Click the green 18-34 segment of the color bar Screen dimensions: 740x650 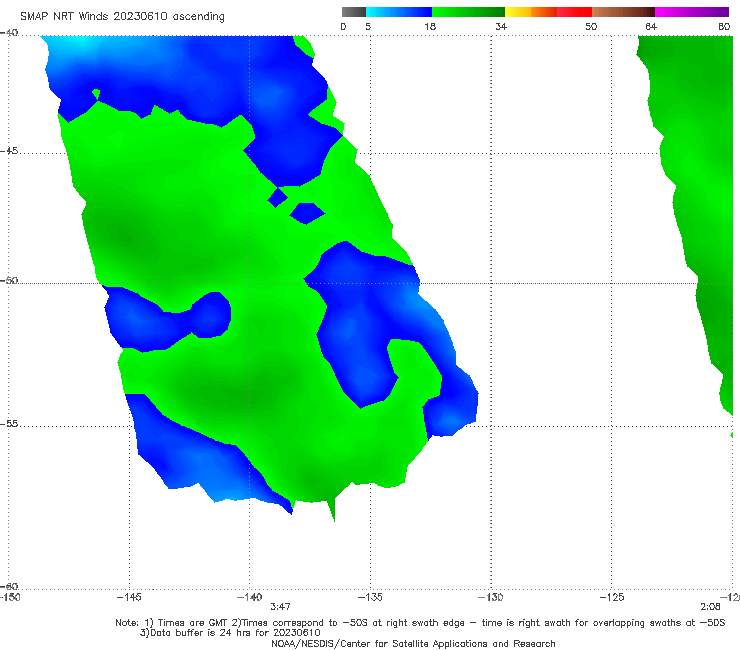pos(468,12)
